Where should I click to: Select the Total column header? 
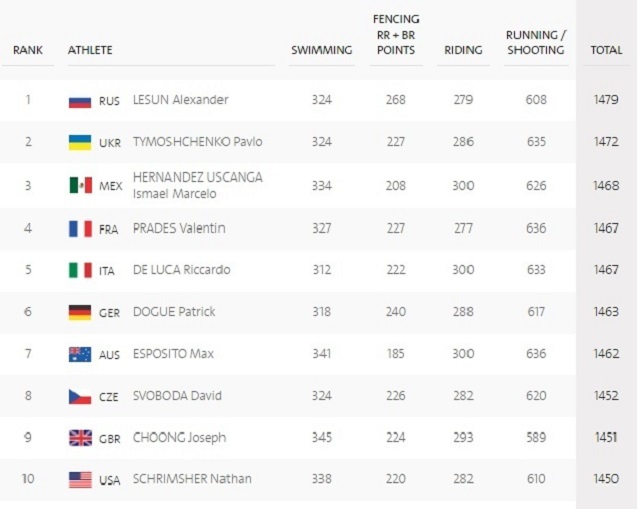606,50
